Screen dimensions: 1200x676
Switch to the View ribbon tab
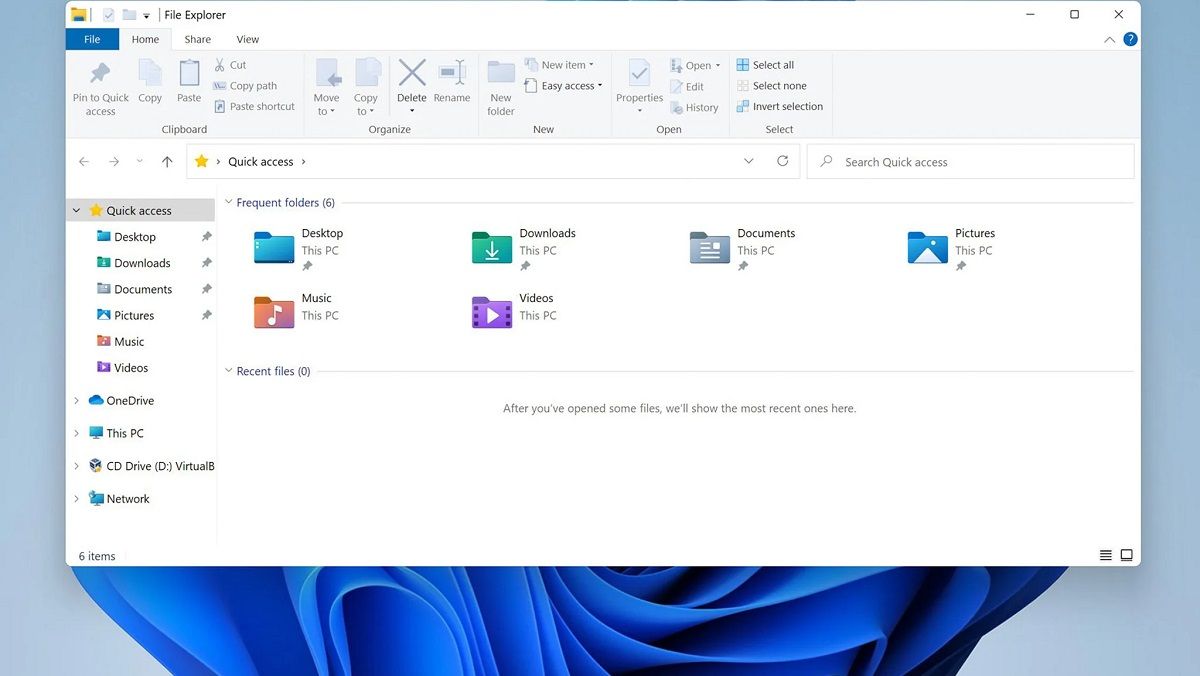coord(247,39)
